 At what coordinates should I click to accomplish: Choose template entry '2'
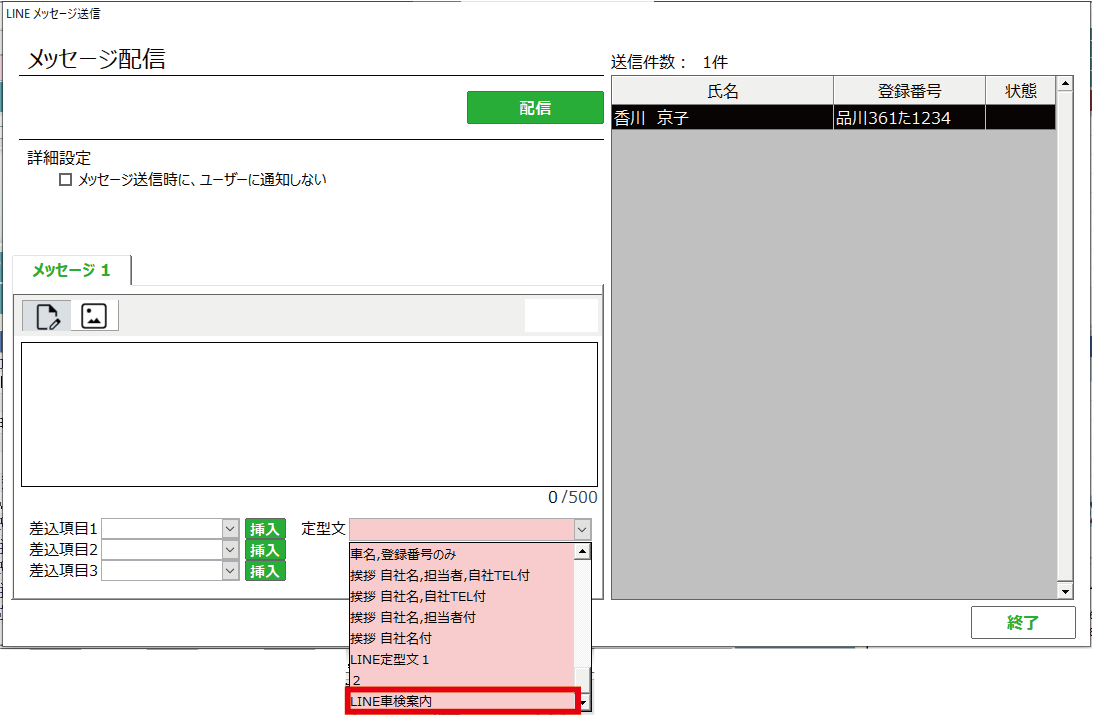point(461,680)
